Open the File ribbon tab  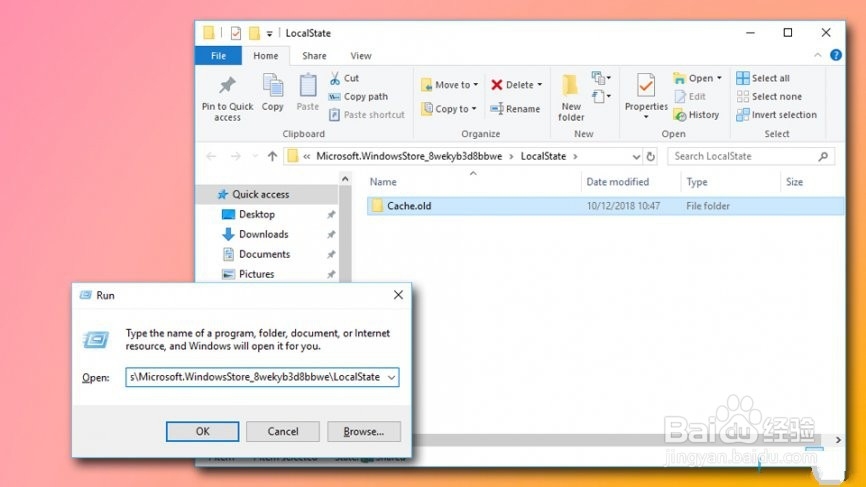point(218,56)
